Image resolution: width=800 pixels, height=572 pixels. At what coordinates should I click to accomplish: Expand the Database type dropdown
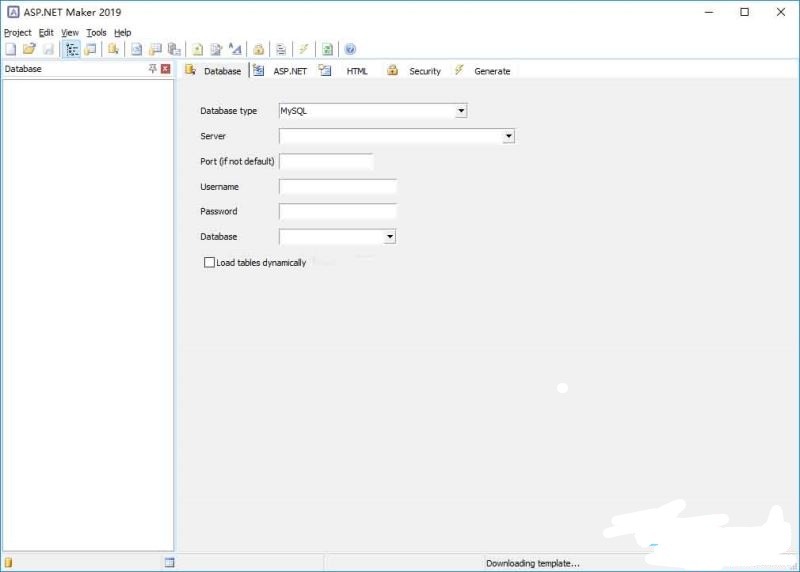click(x=461, y=111)
